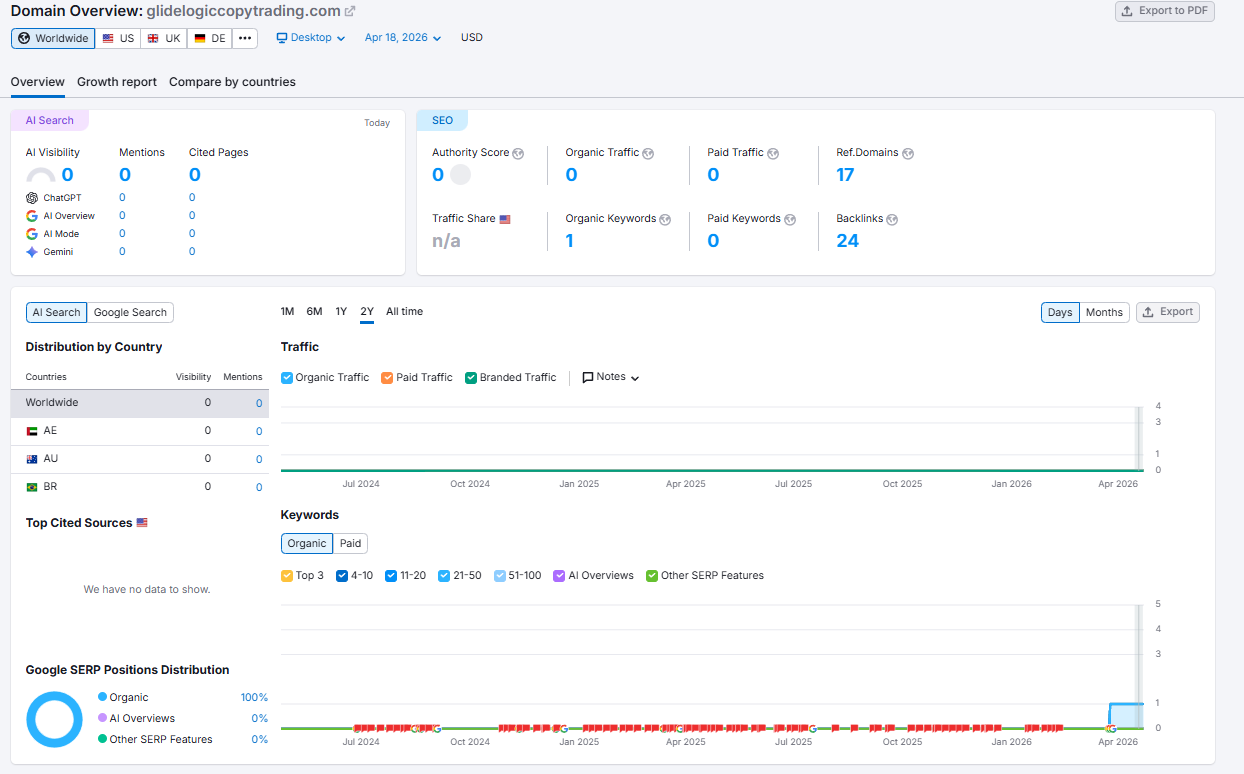Toggle the 4-10 keywords checkbox
The width and height of the screenshot is (1244, 774).
click(342, 576)
